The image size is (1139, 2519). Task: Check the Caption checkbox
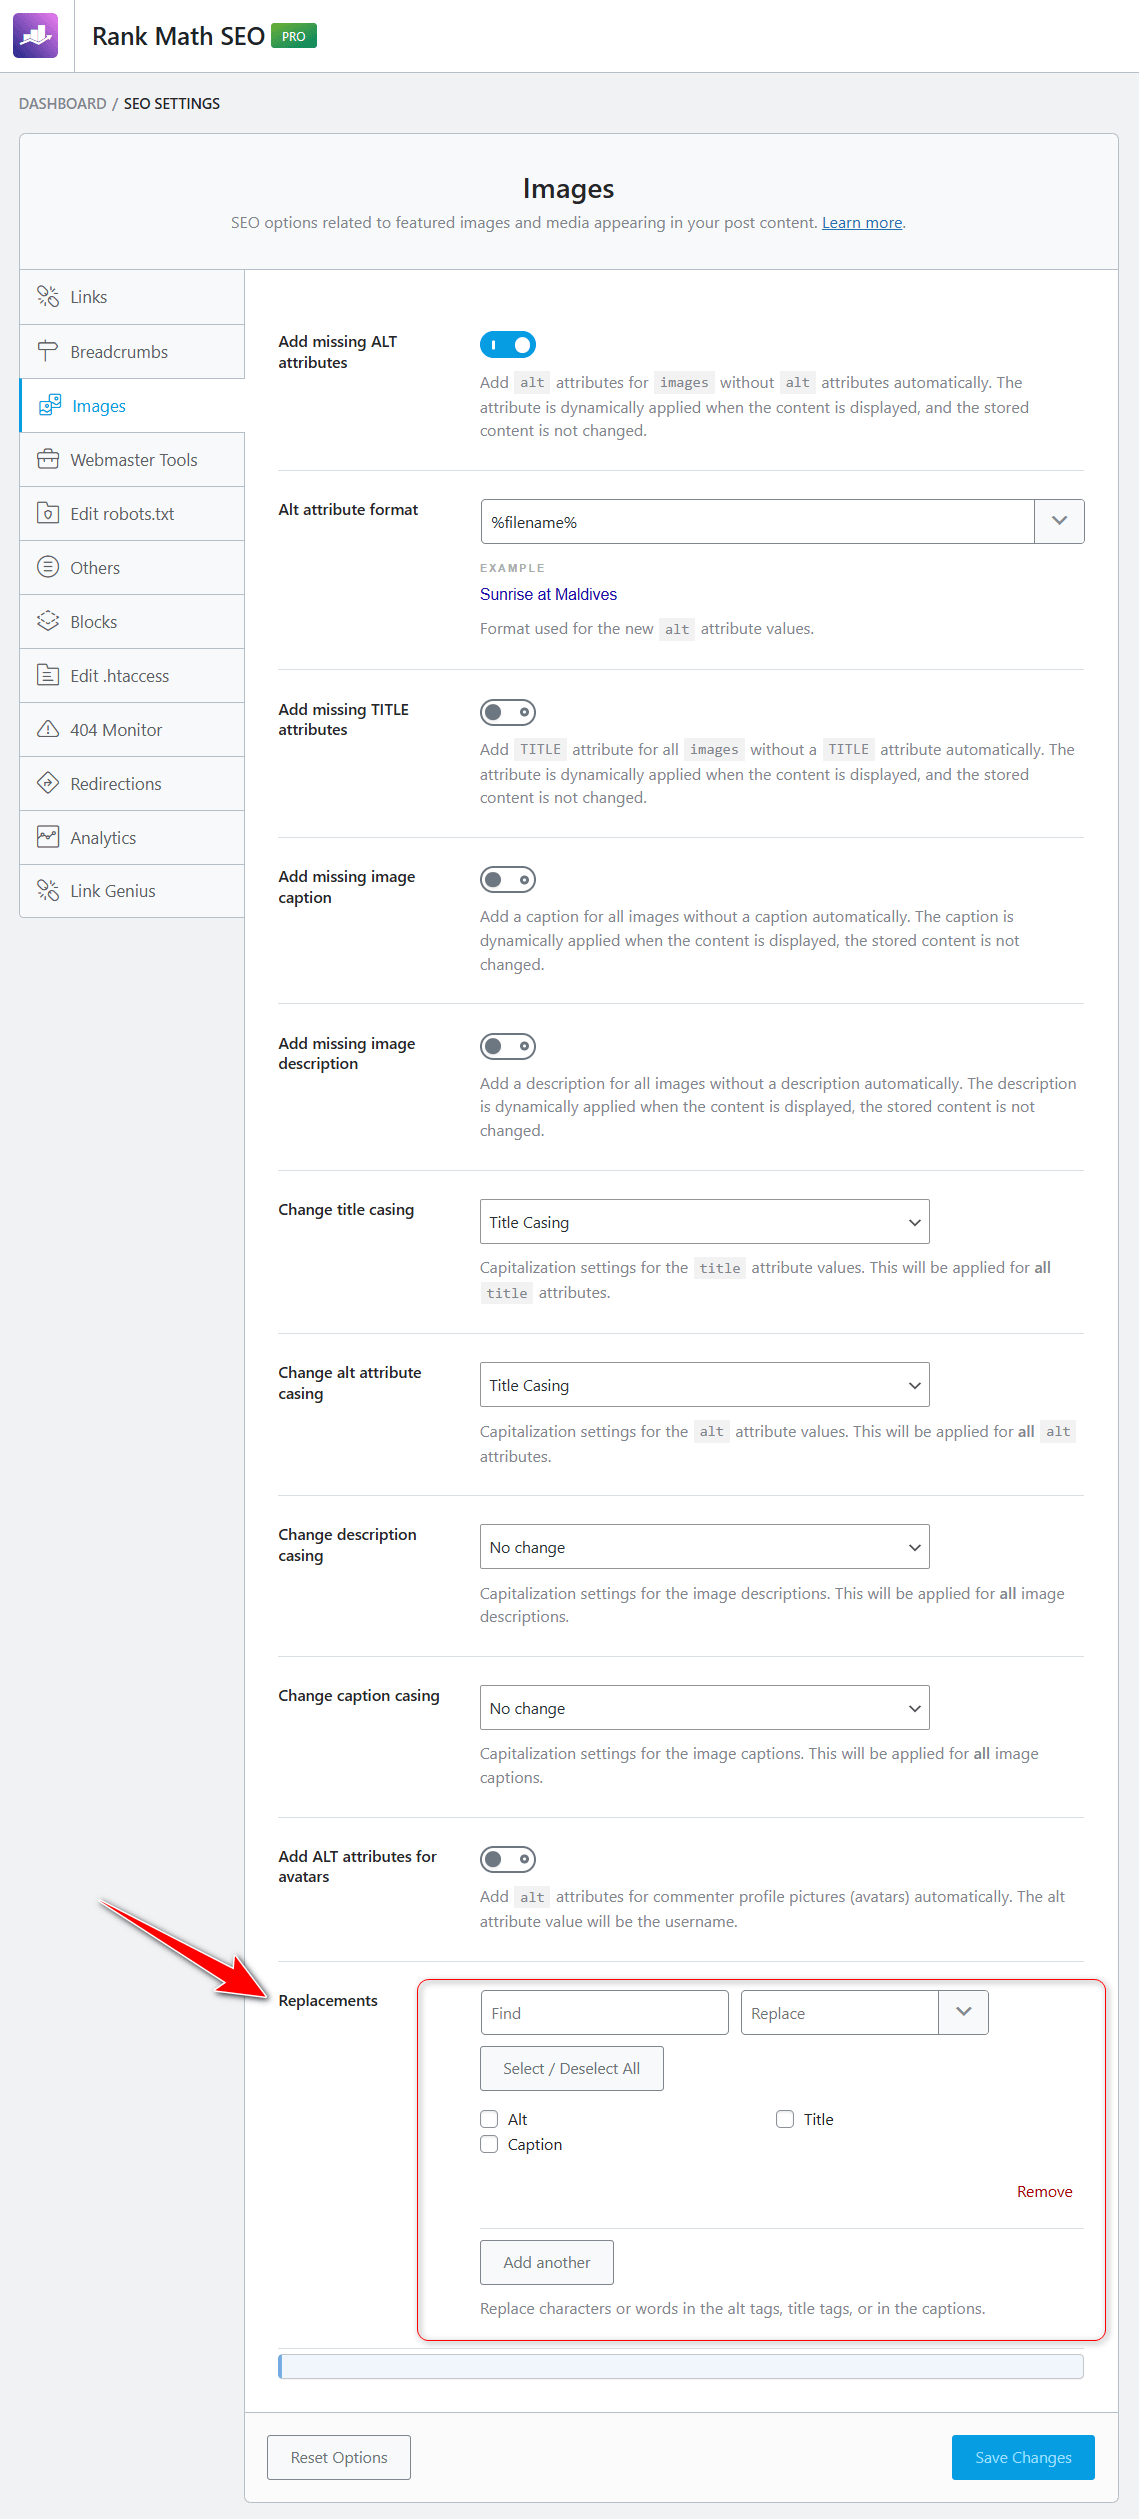[489, 2144]
